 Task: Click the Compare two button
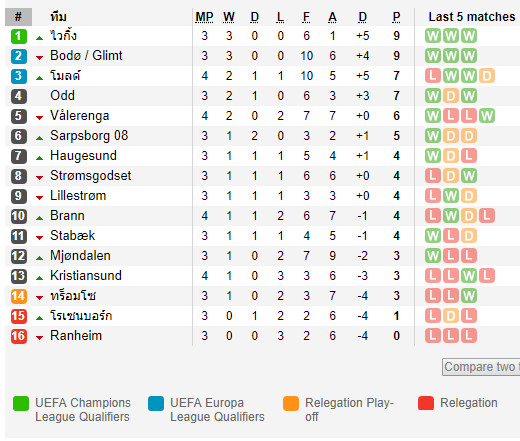pos(481,367)
